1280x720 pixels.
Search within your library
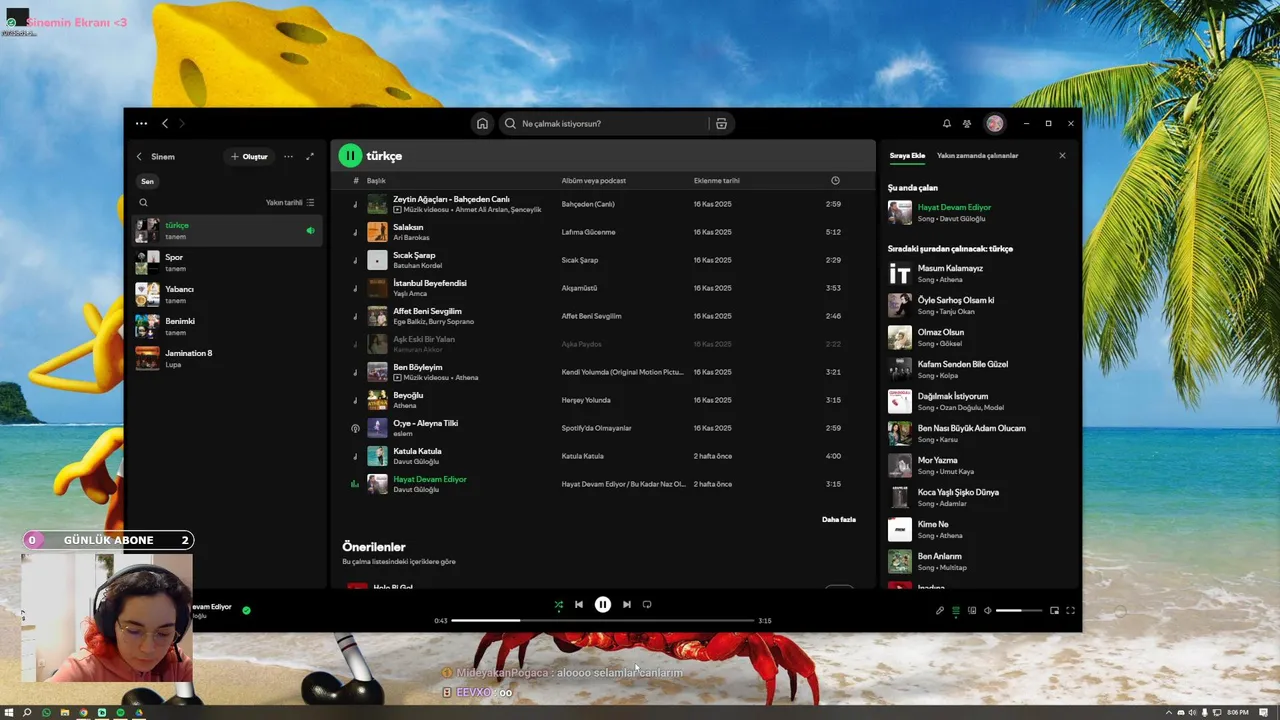[143, 202]
